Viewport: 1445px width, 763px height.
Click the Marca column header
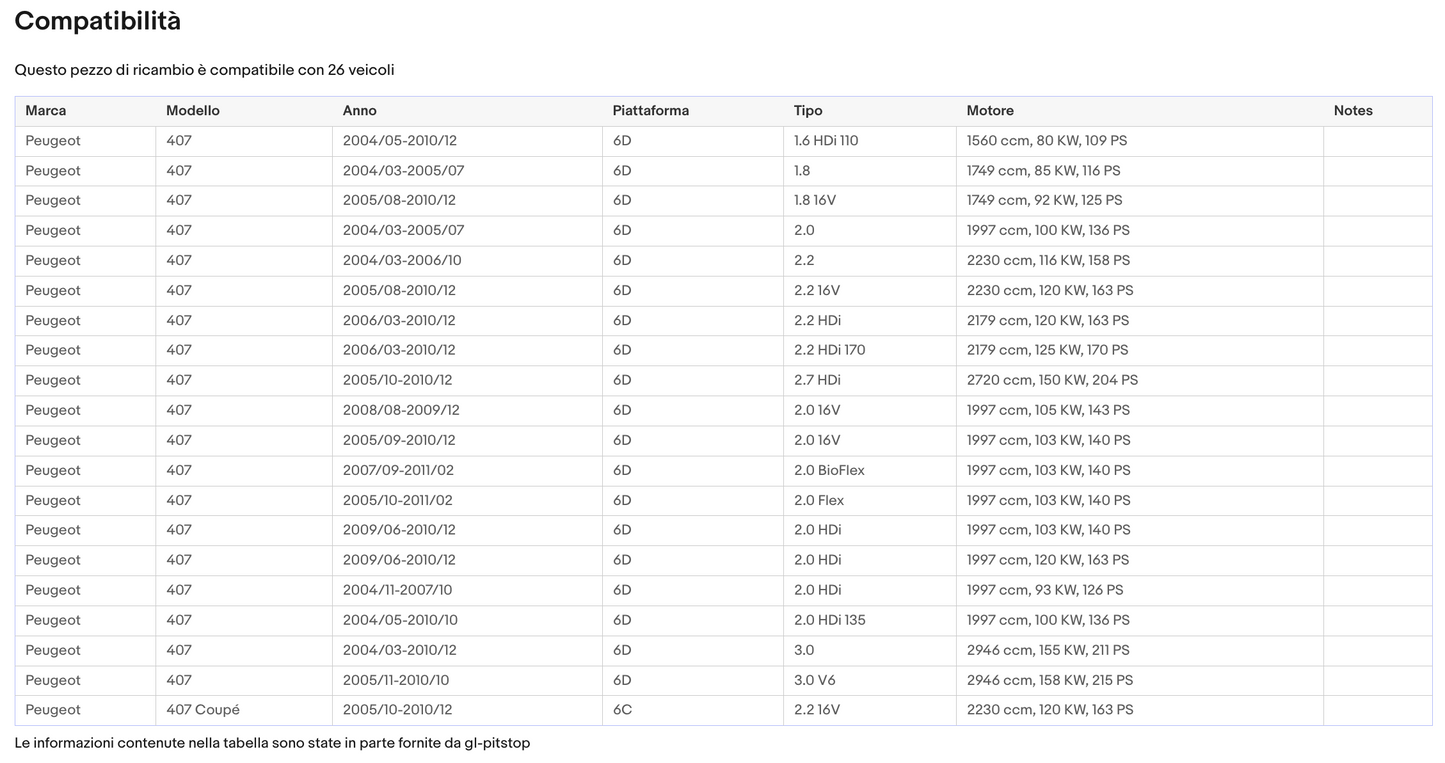click(46, 111)
